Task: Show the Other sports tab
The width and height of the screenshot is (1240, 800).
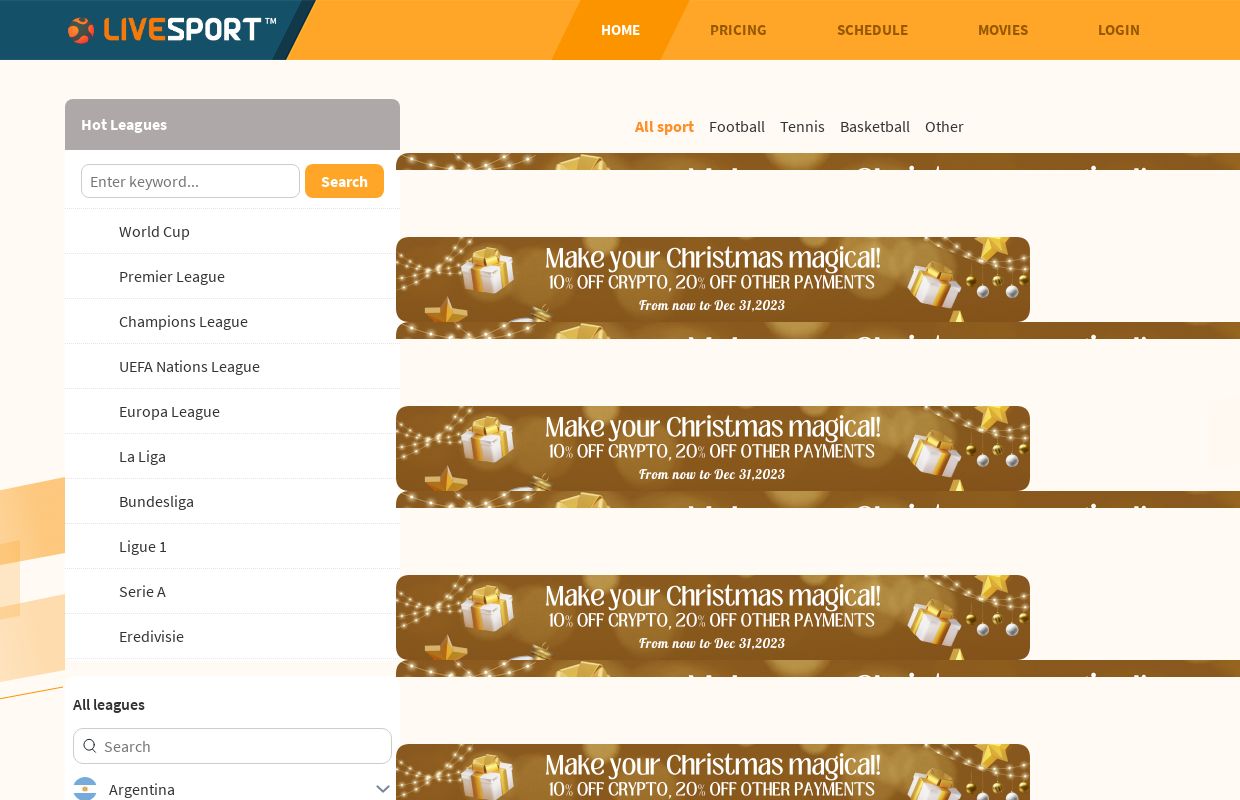Action: pyautogui.click(x=944, y=127)
